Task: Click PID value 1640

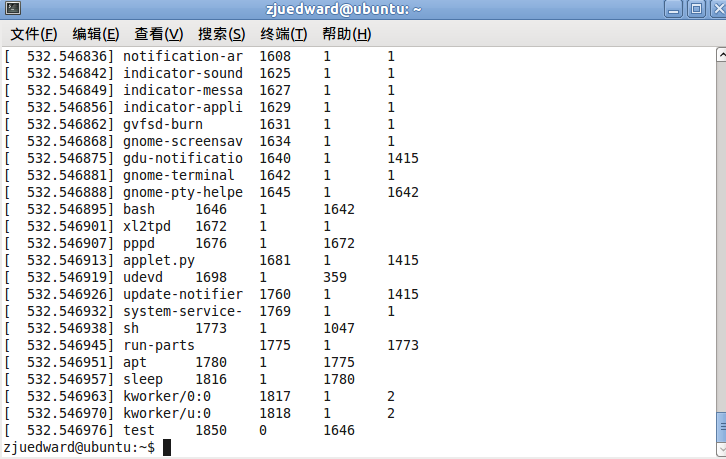Action: click(x=275, y=158)
